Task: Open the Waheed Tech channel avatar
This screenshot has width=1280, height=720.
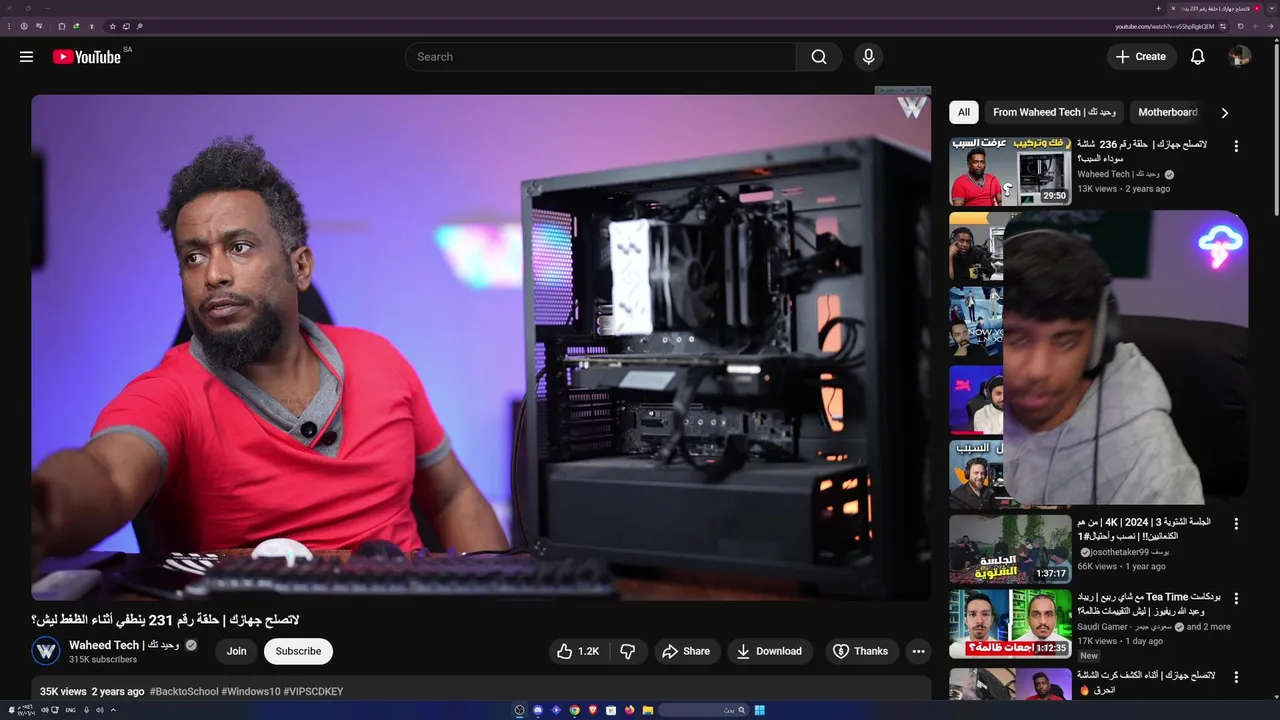Action: tap(46, 651)
